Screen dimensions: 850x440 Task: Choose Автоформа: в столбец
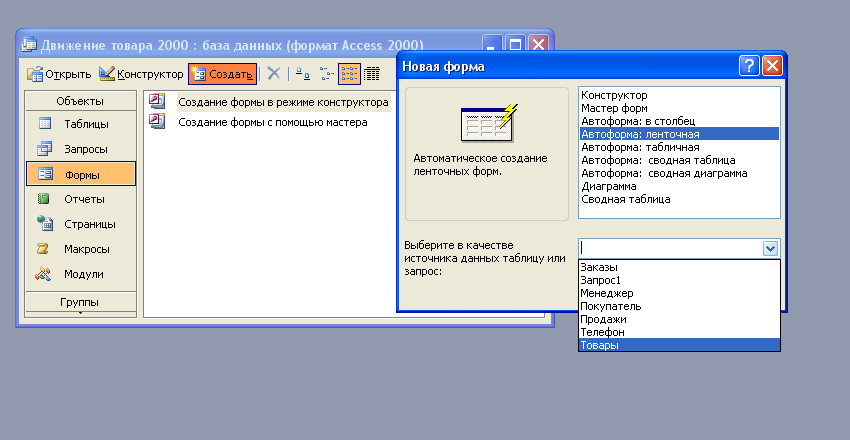679,121
